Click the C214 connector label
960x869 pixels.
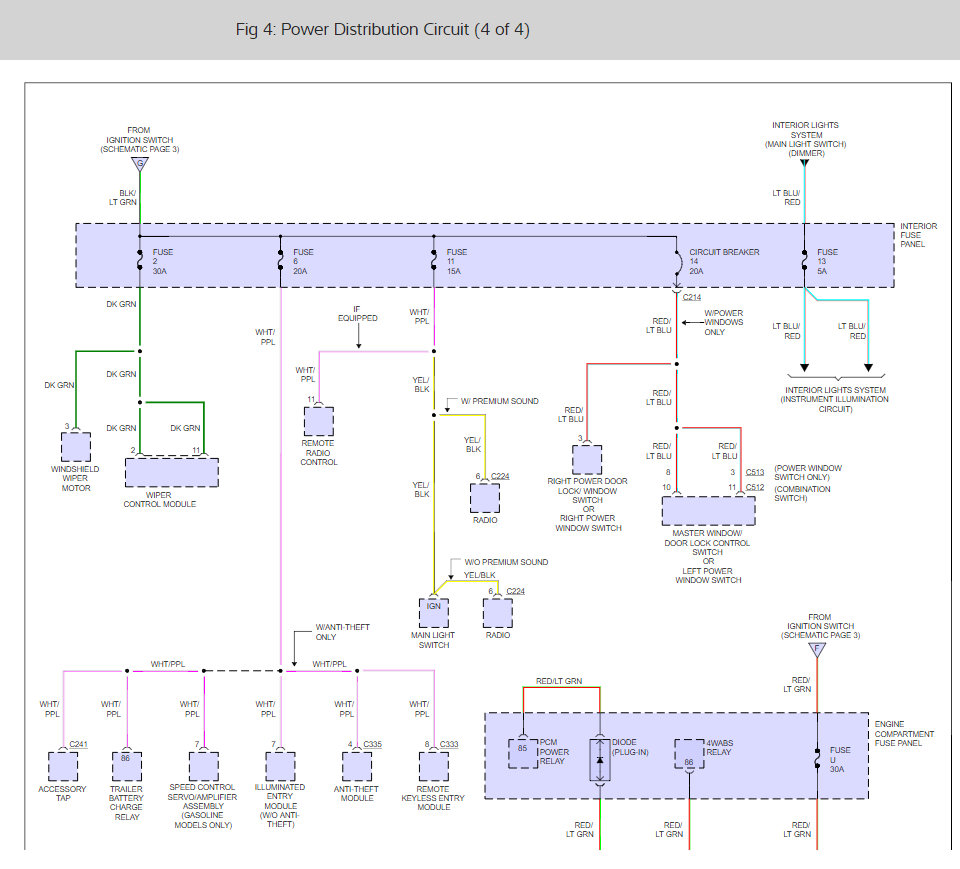[692, 297]
